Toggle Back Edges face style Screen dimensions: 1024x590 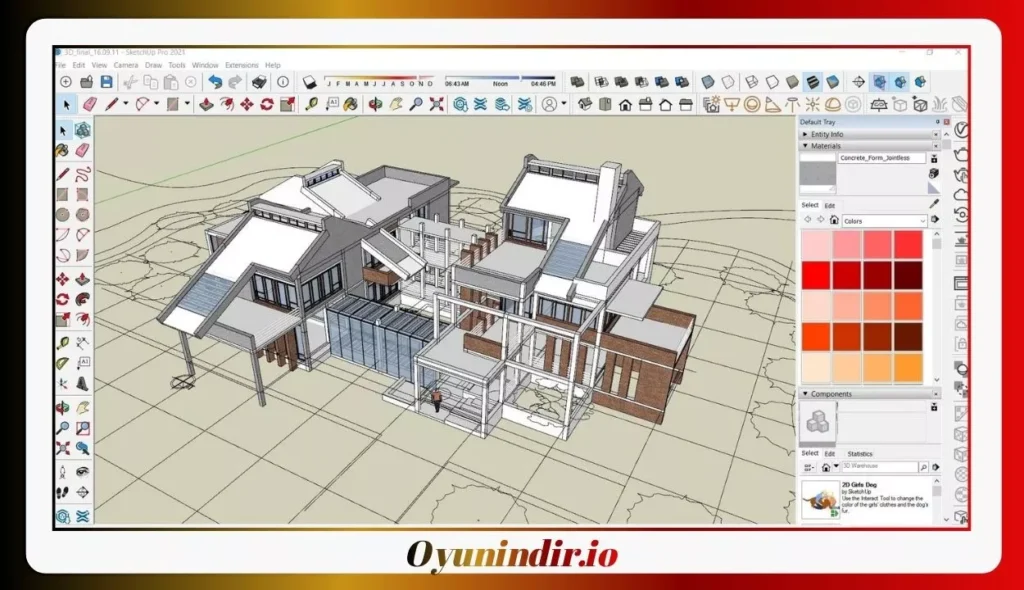click(728, 82)
